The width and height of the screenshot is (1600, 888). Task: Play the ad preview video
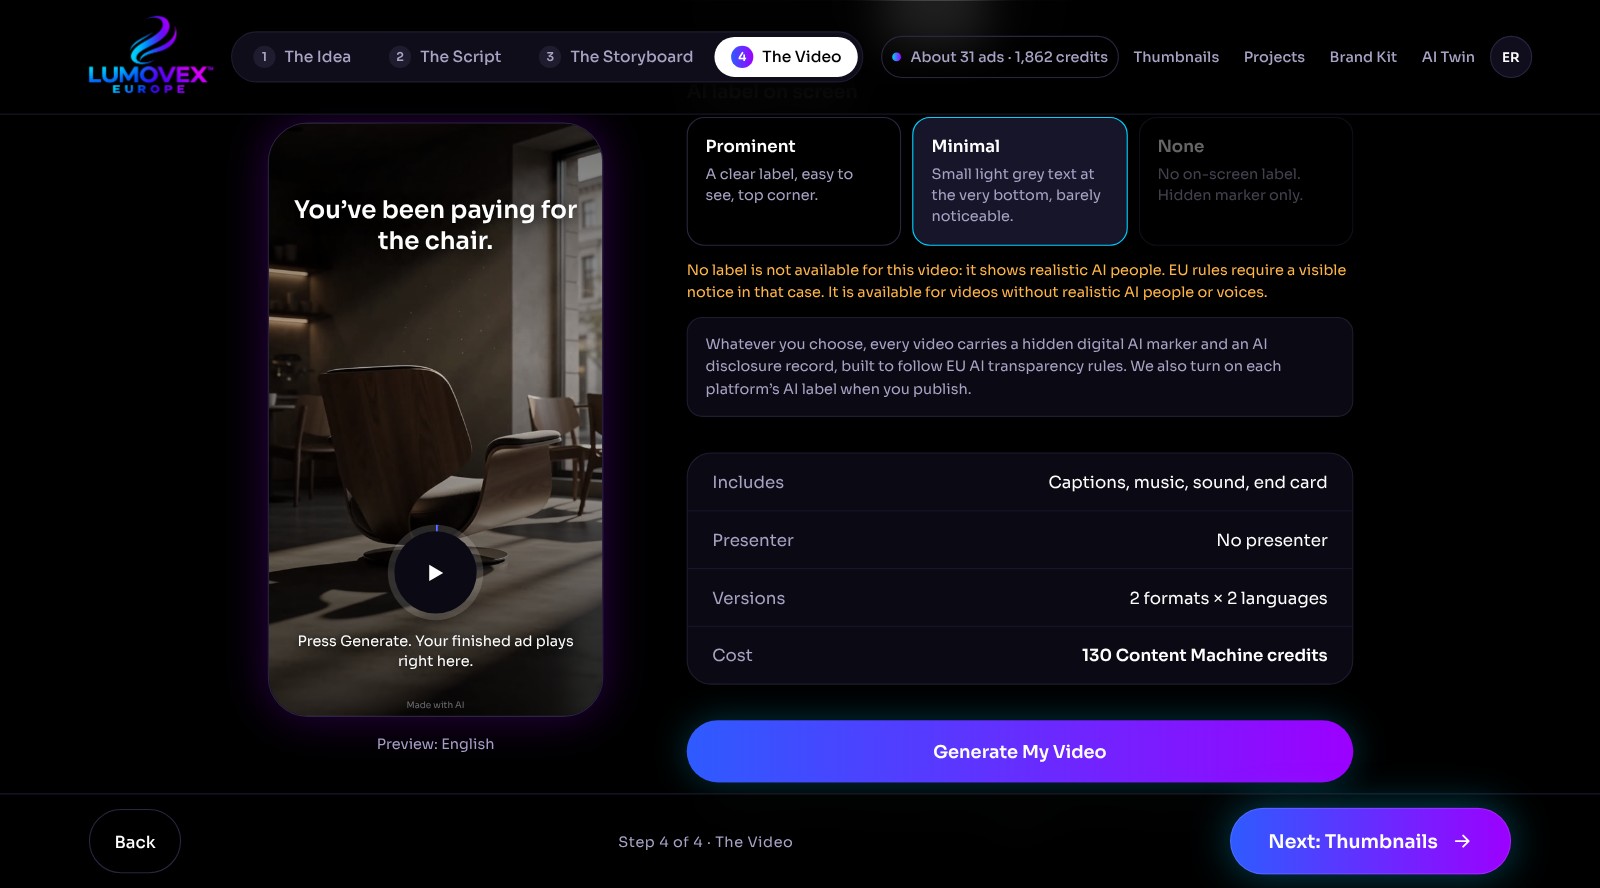(x=435, y=573)
